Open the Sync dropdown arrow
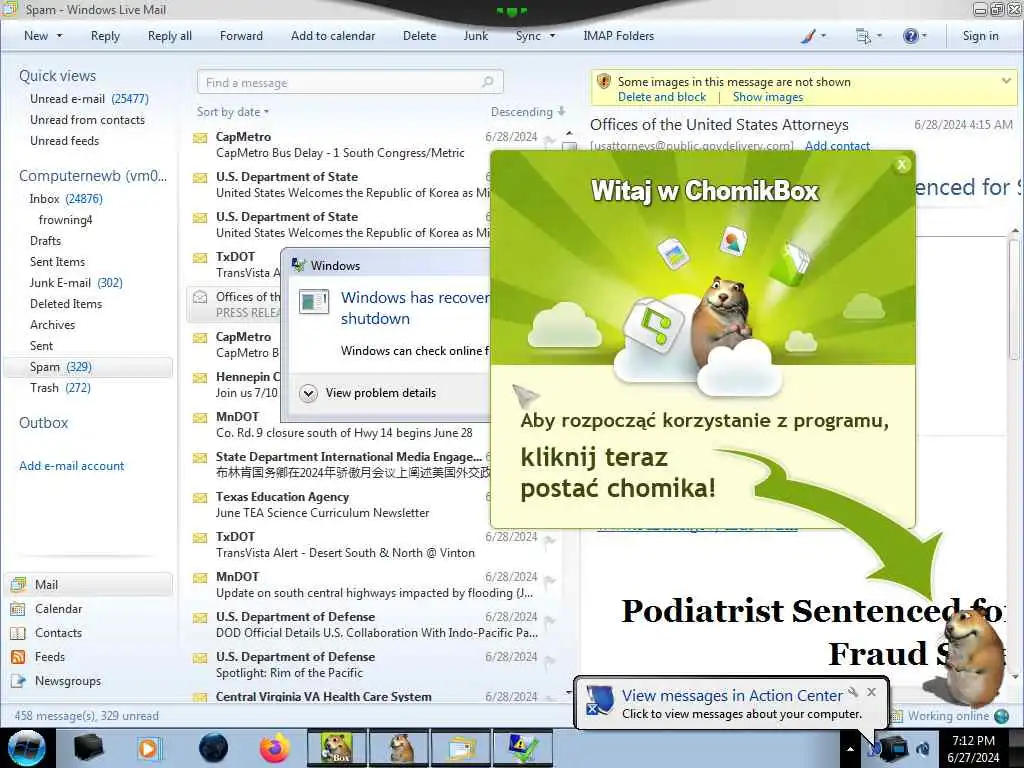 pyautogui.click(x=552, y=36)
